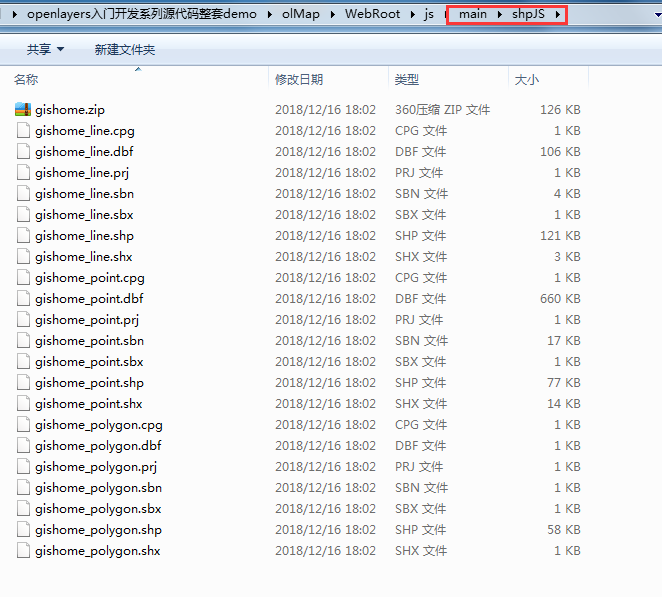Sort files by 类型 column header

tap(407, 79)
